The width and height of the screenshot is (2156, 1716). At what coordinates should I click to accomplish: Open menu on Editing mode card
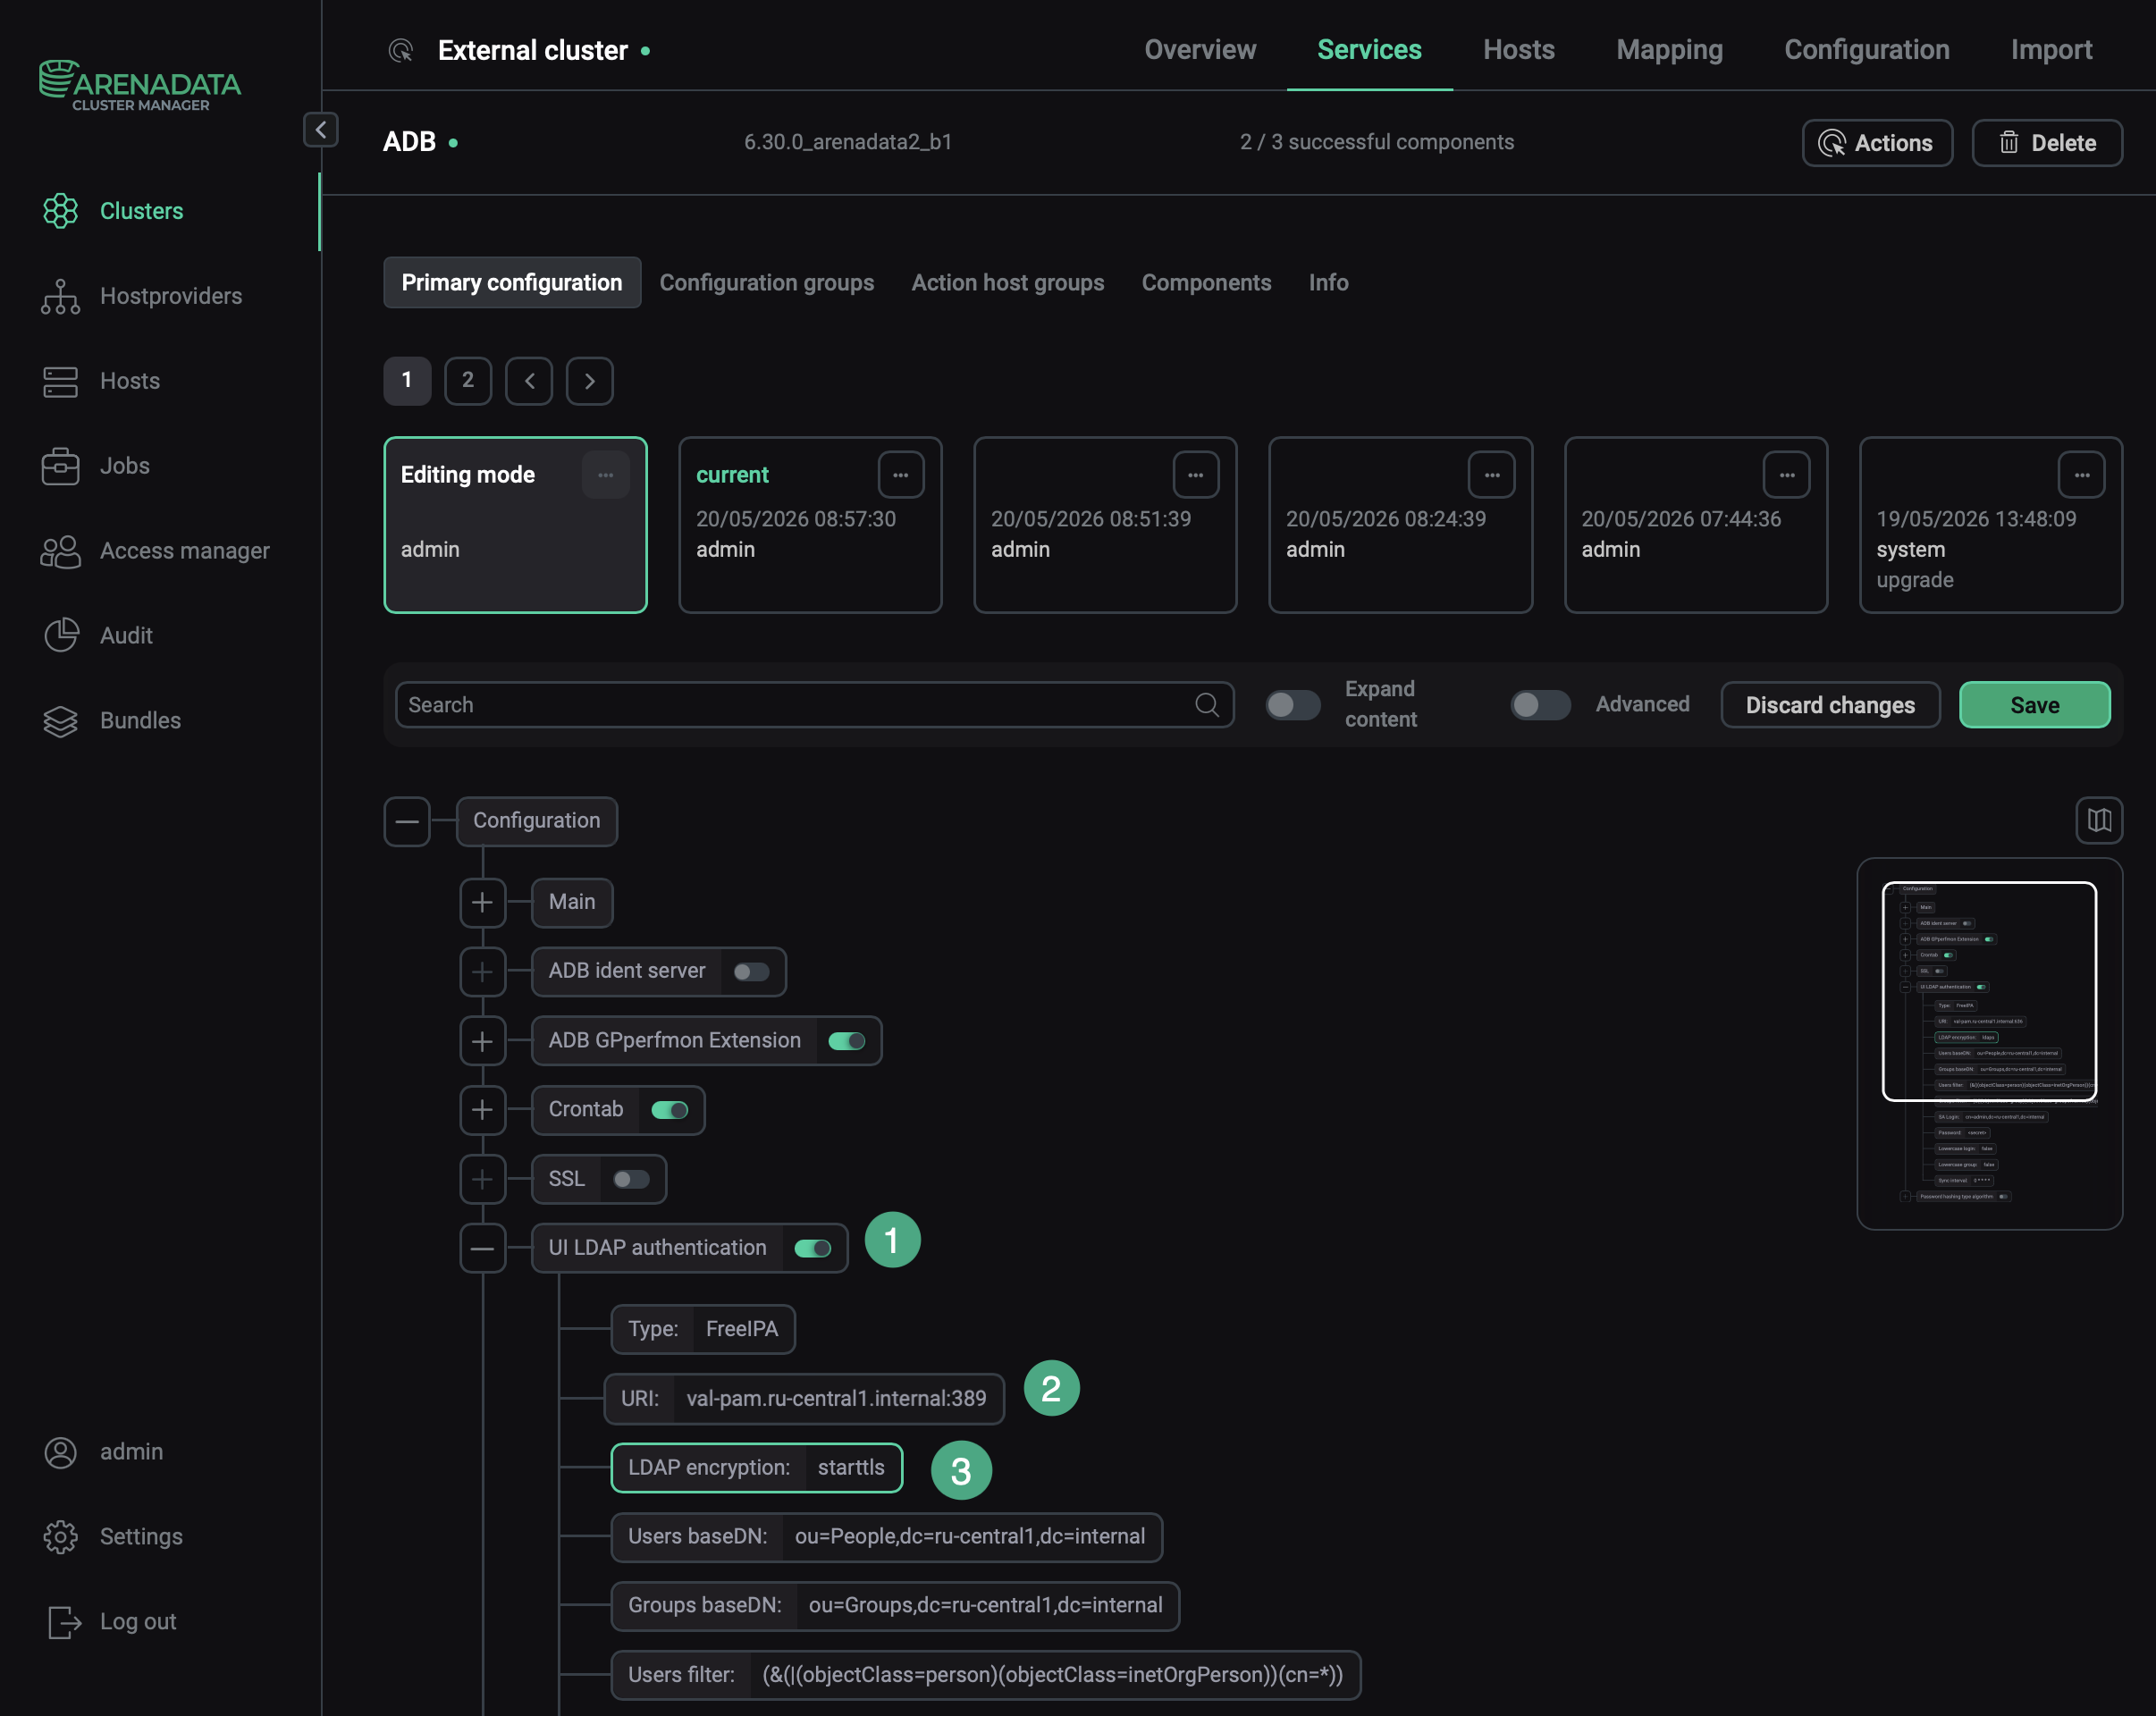(x=606, y=475)
